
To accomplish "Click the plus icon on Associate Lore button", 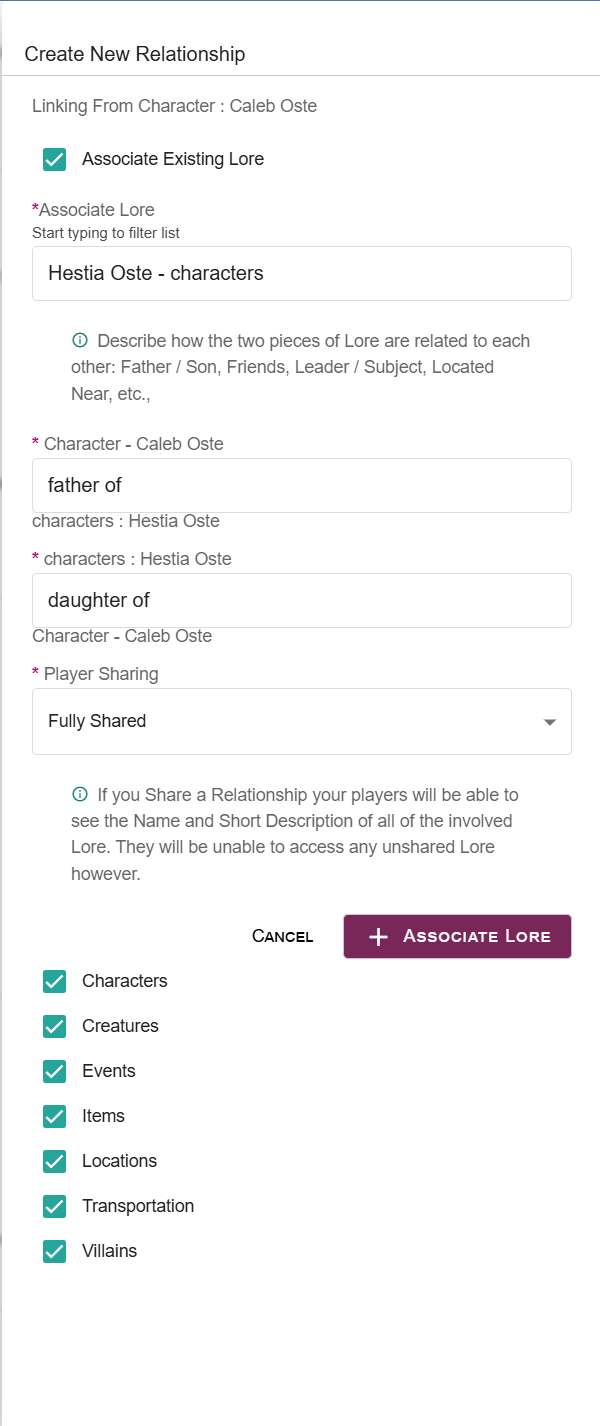I will coord(378,937).
